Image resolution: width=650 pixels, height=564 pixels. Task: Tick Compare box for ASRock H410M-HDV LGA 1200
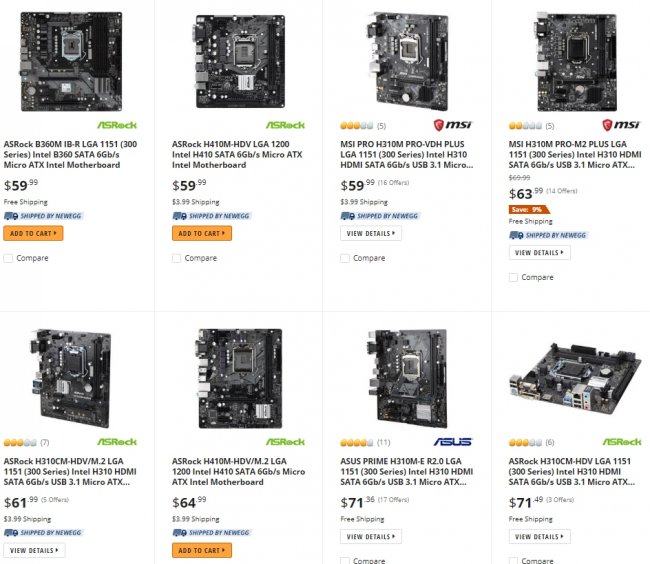pyautogui.click(x=177, y=258)
